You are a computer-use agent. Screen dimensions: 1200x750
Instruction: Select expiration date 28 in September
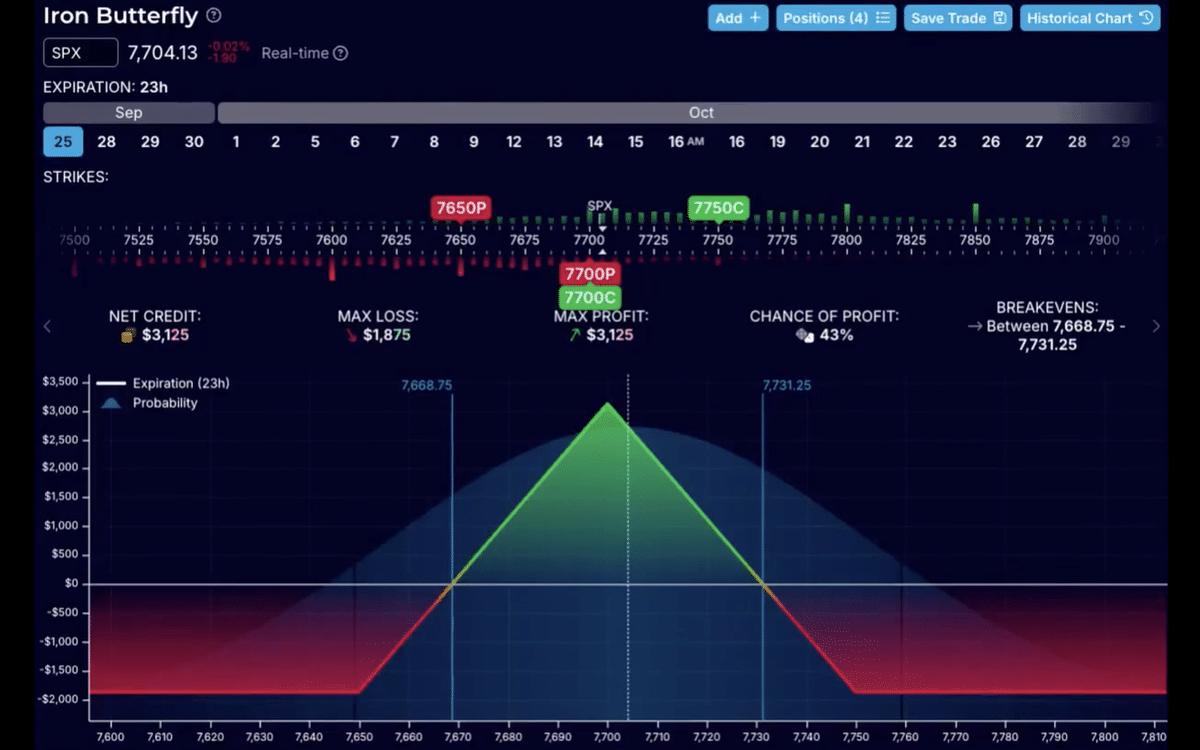(x=106, y=142)
